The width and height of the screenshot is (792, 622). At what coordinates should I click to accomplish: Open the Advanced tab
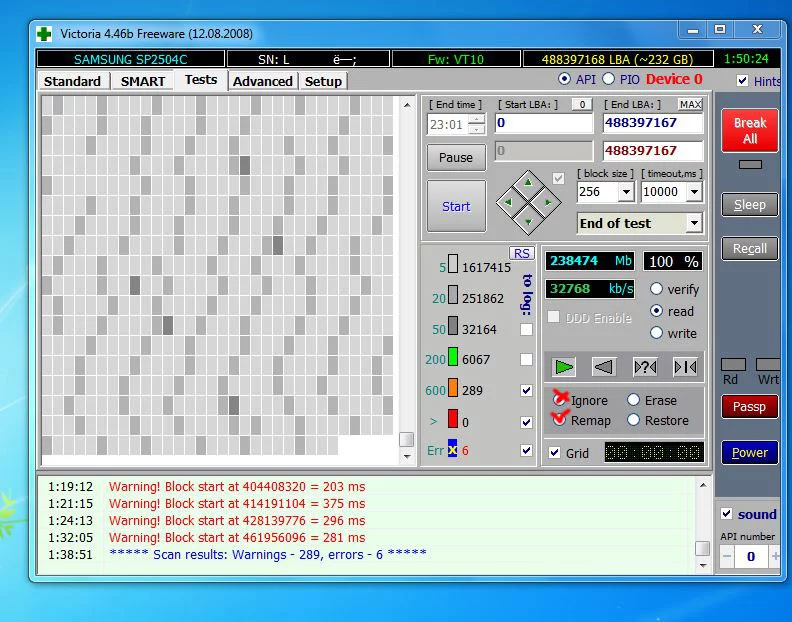(x=262, y=81)
